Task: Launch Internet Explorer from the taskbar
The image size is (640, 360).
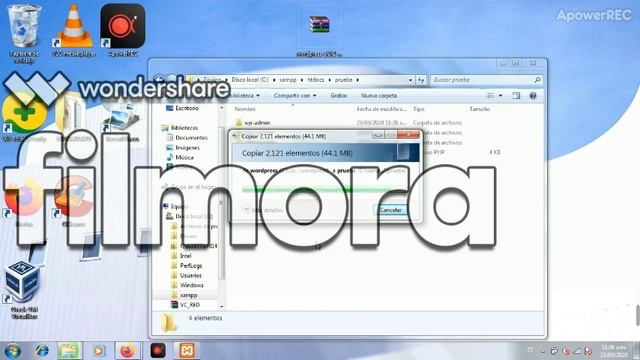Action: pyautogui.click(x=42, y=351)
